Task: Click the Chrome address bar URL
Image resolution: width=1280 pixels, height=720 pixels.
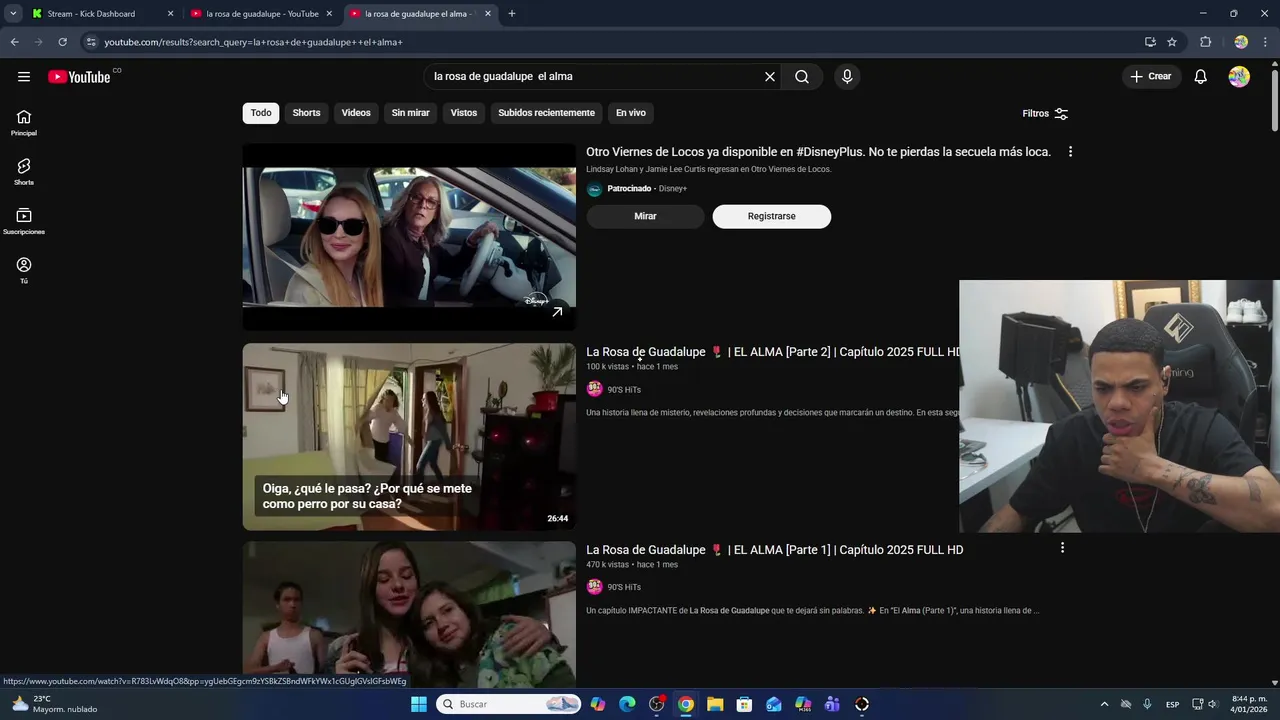Action: [x=253, y=42]
